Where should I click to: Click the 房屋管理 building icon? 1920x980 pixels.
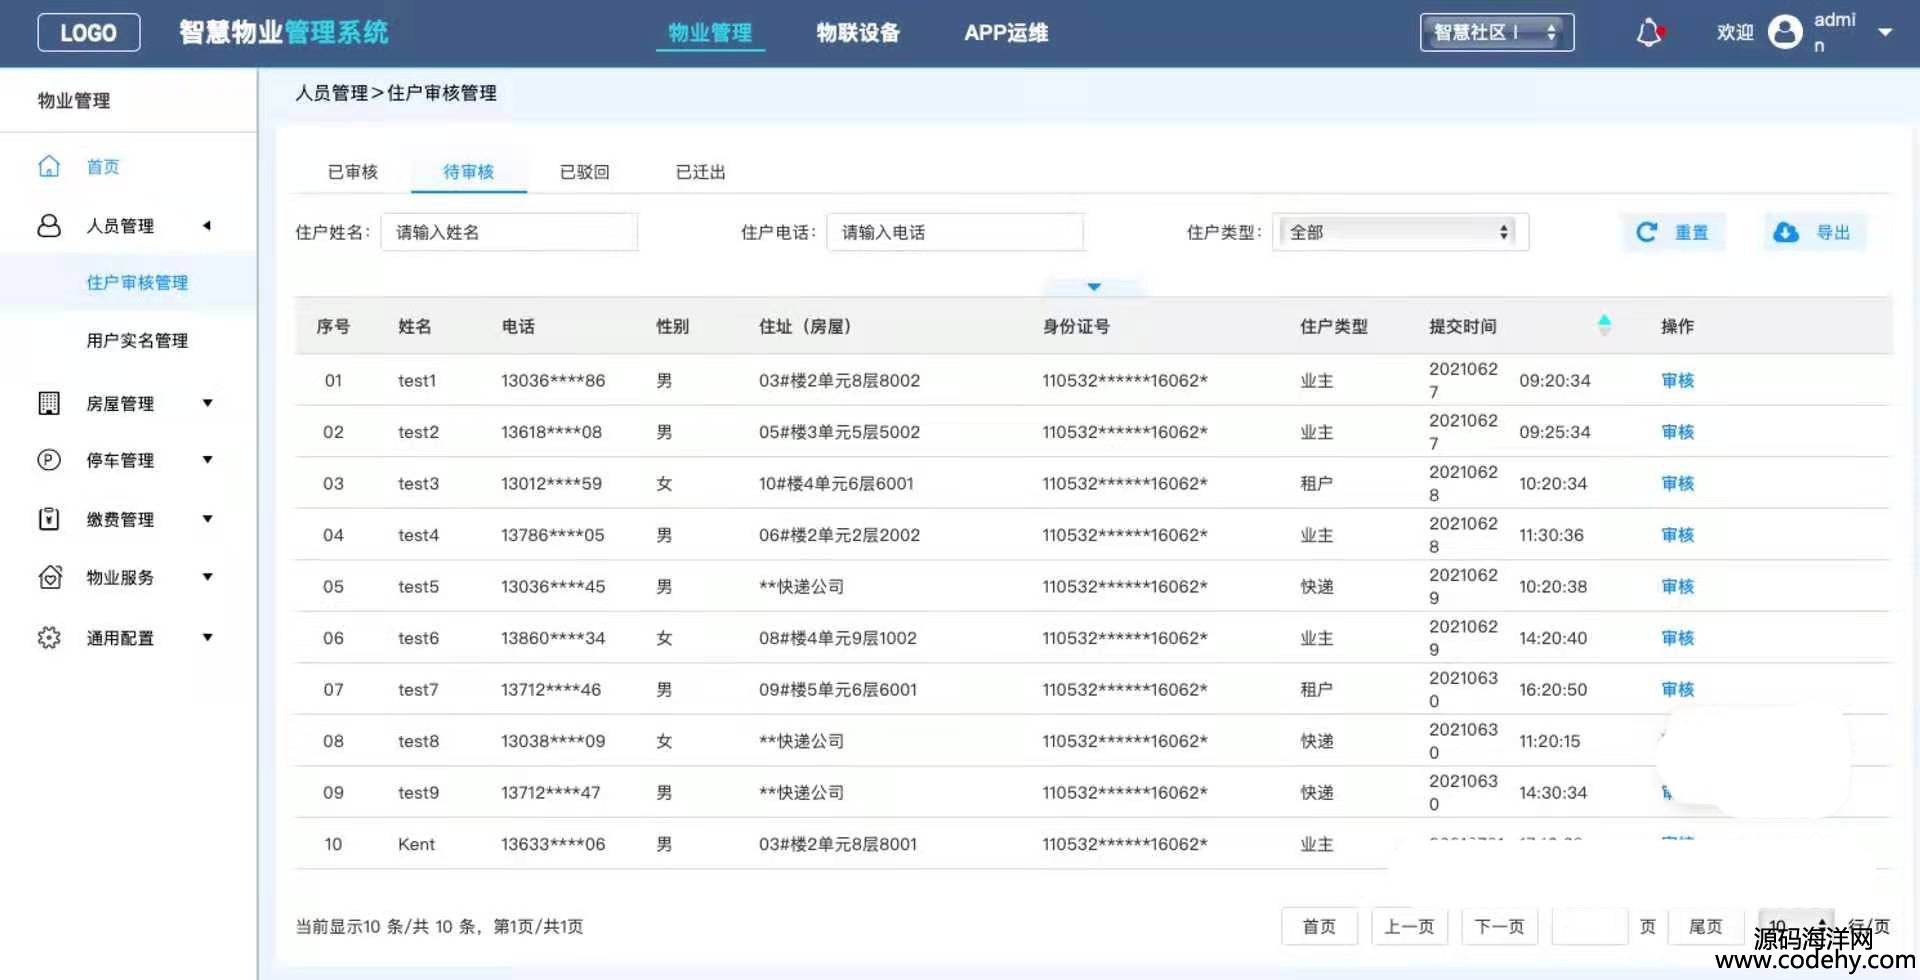click(49, 403)
